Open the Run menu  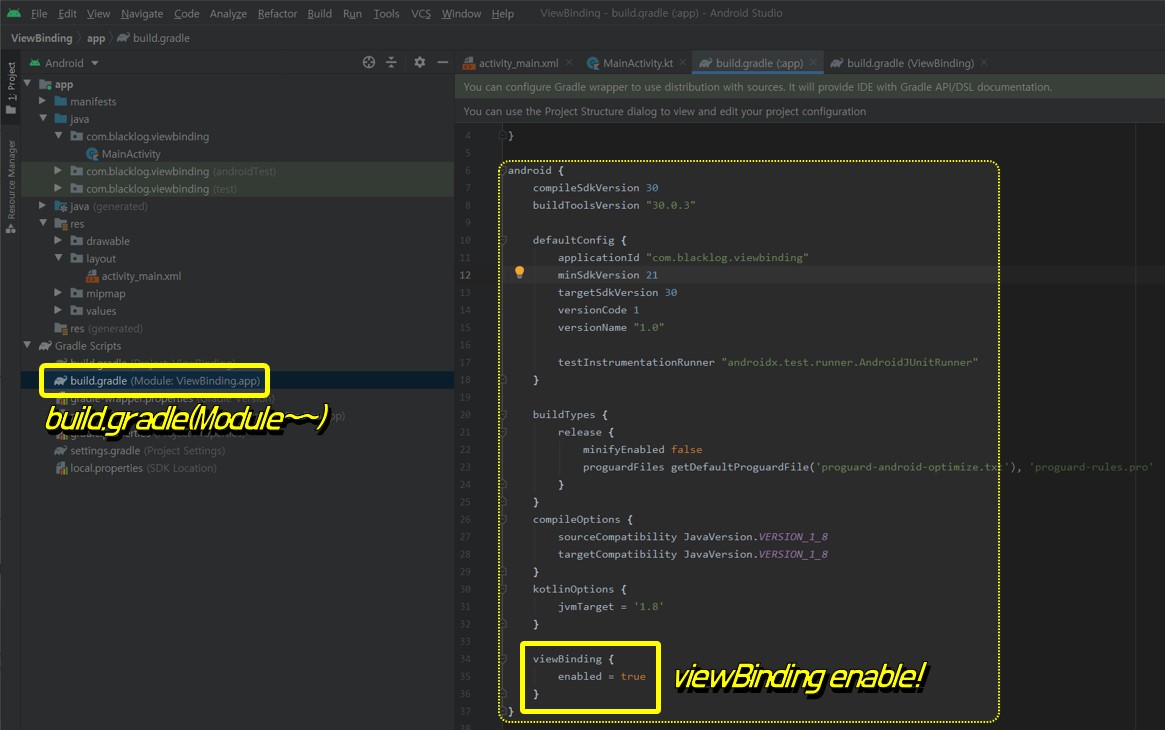tap(352, 13)
